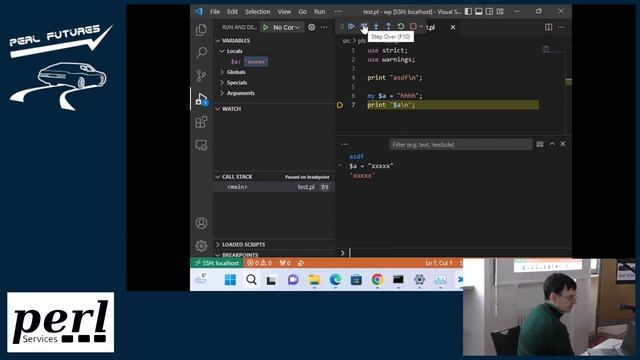Open the Explorer view in the activity bar
The width and height of the screenshot is (640, 360).
201,30
